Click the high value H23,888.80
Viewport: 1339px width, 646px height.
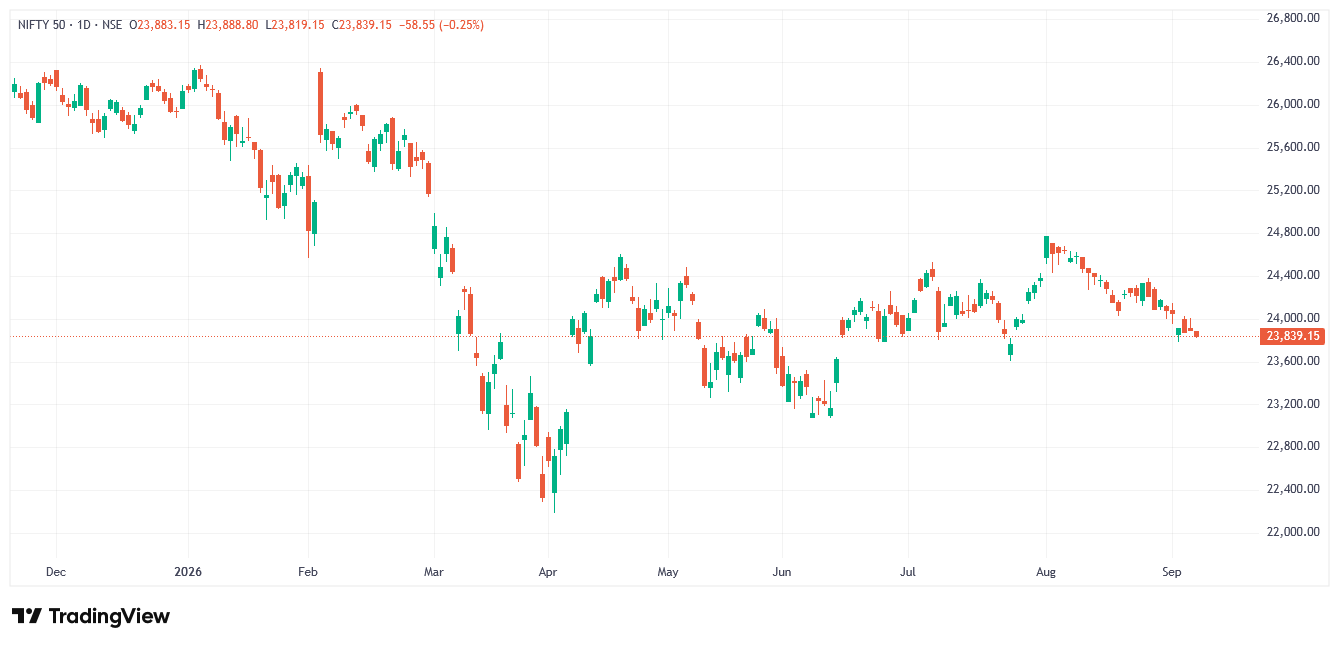(227, 24)
